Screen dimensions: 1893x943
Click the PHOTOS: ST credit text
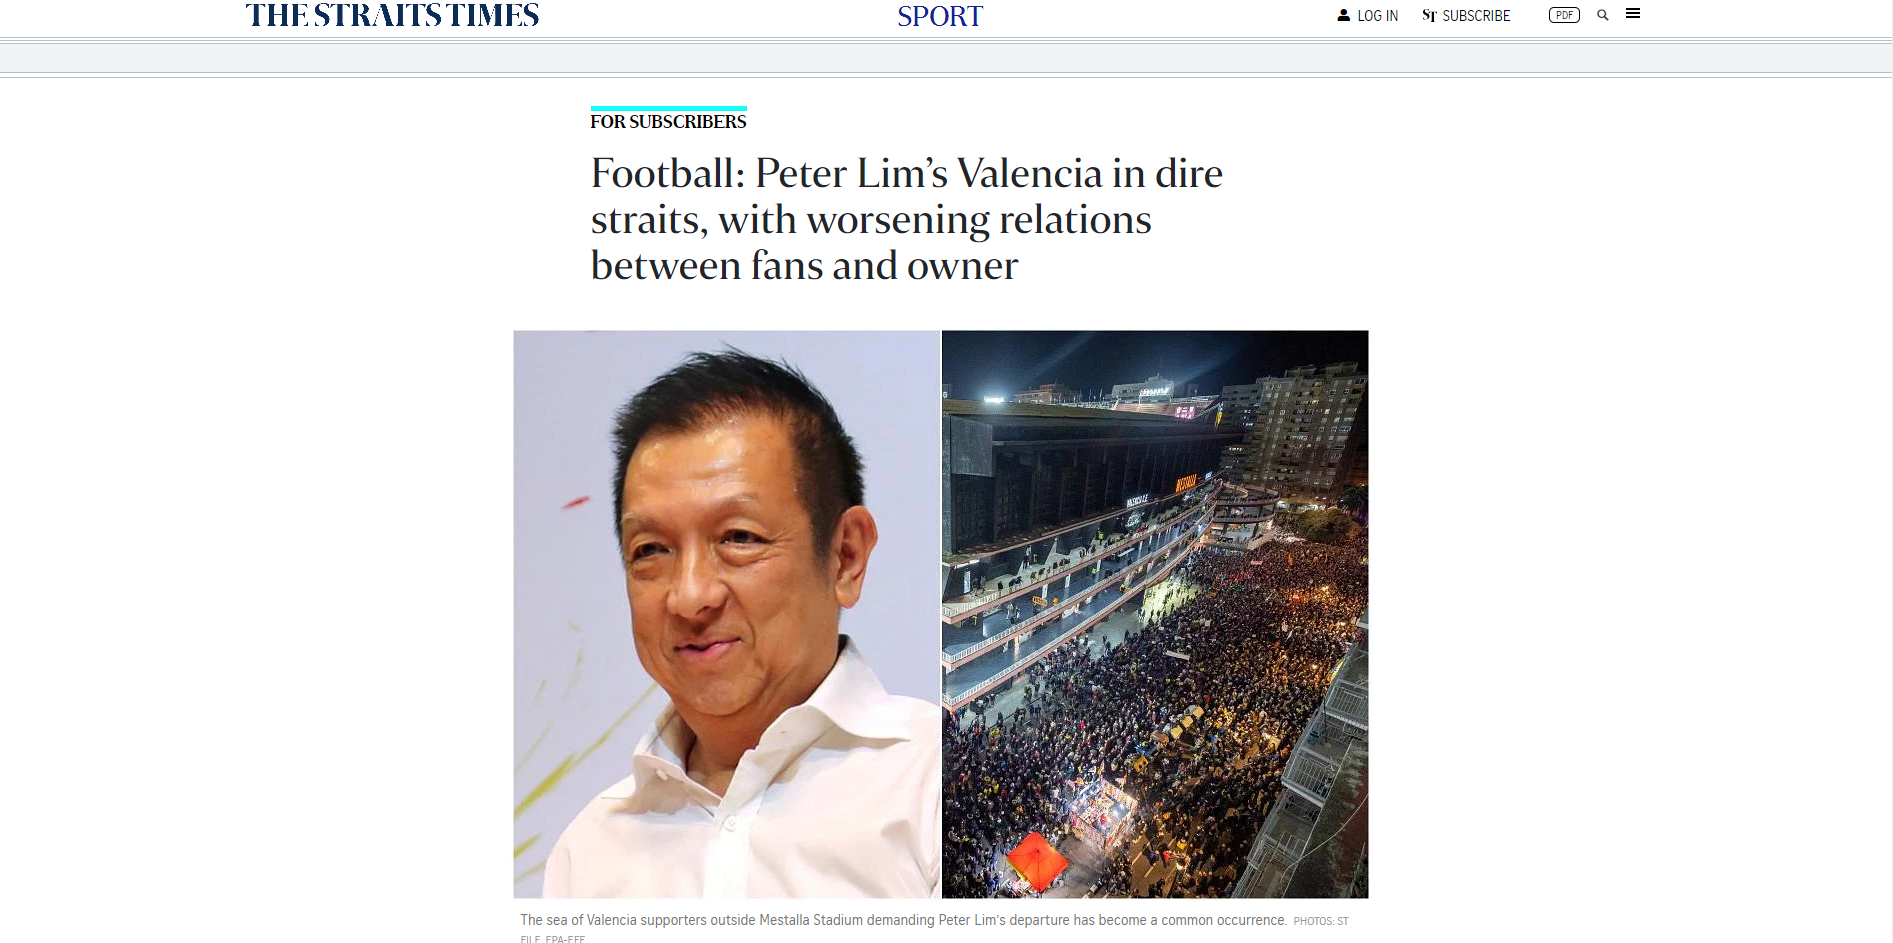1320,921
